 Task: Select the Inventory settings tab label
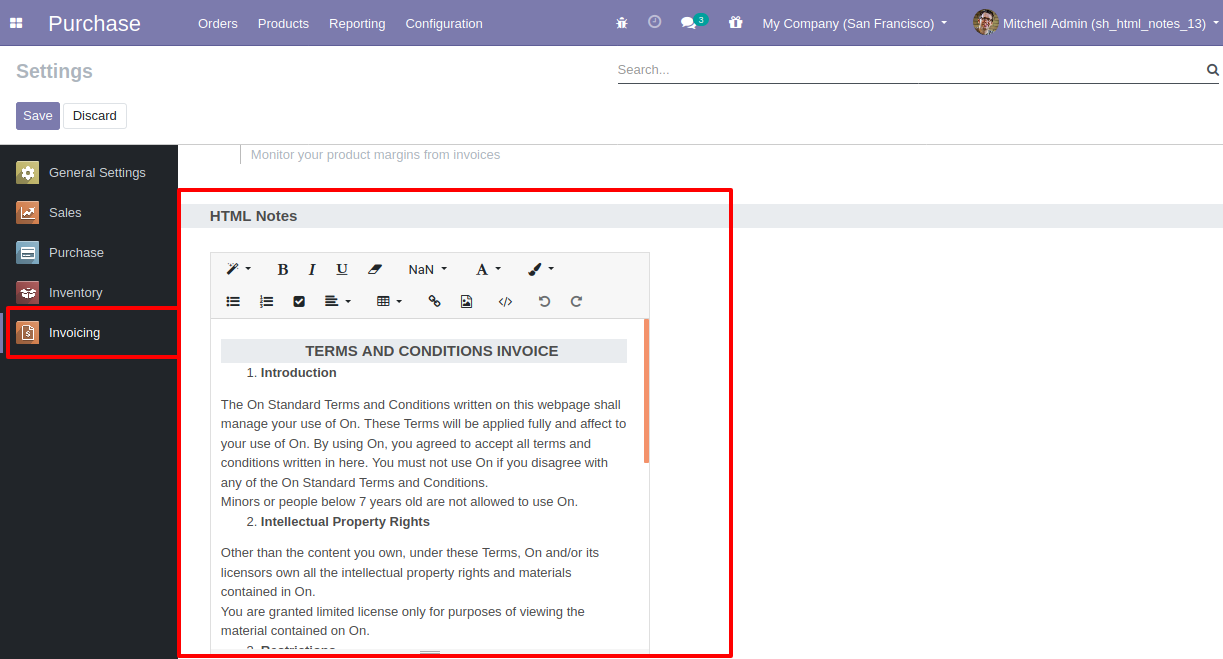pos(76,292)
